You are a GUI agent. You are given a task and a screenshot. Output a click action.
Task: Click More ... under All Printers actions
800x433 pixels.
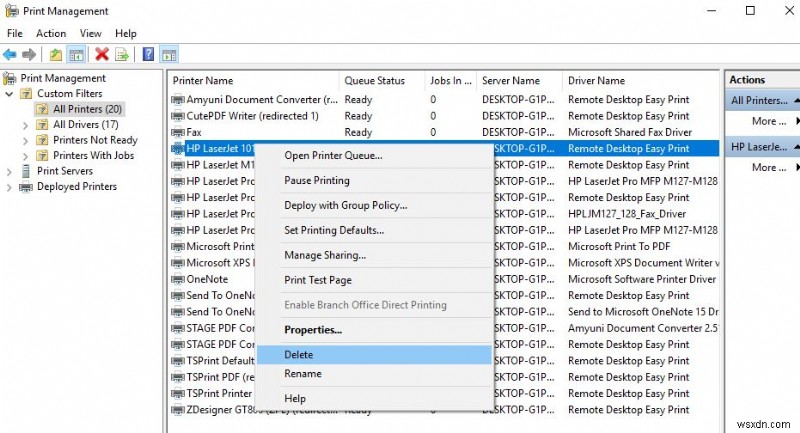[769, 121]
